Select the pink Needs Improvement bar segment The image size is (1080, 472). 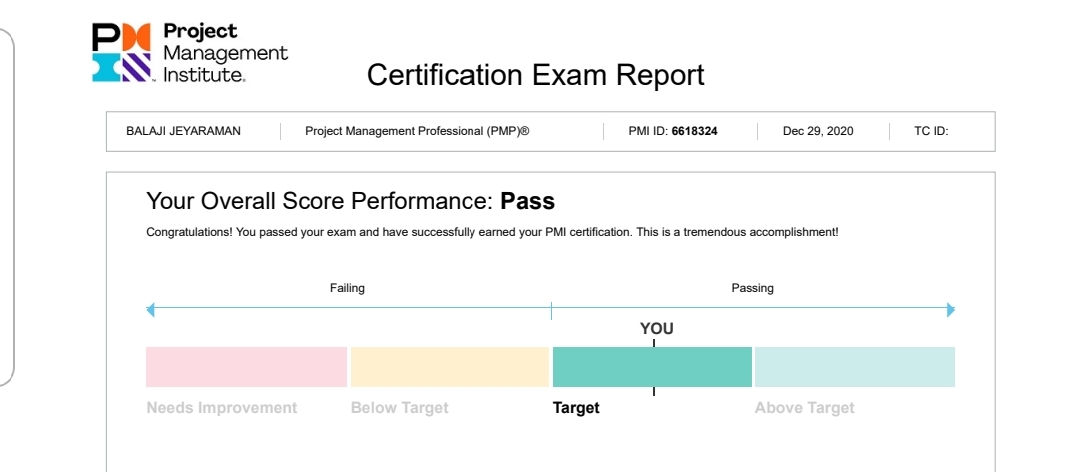[x=247, y=367]
